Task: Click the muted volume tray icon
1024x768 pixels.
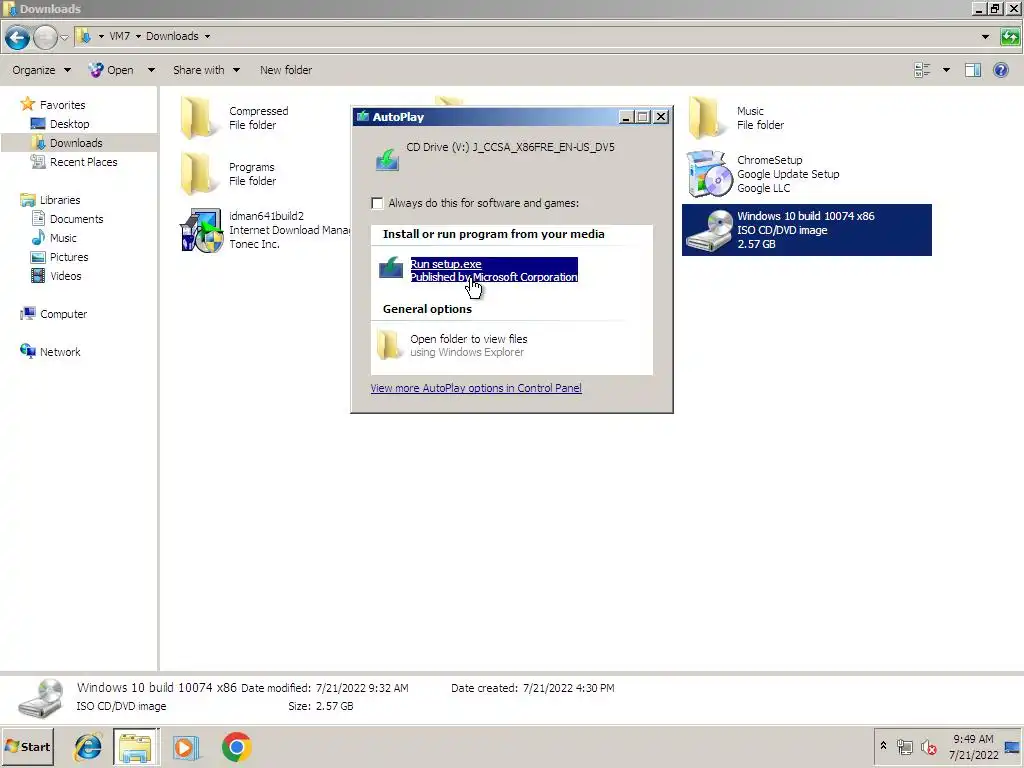Action: click(928, 746)
